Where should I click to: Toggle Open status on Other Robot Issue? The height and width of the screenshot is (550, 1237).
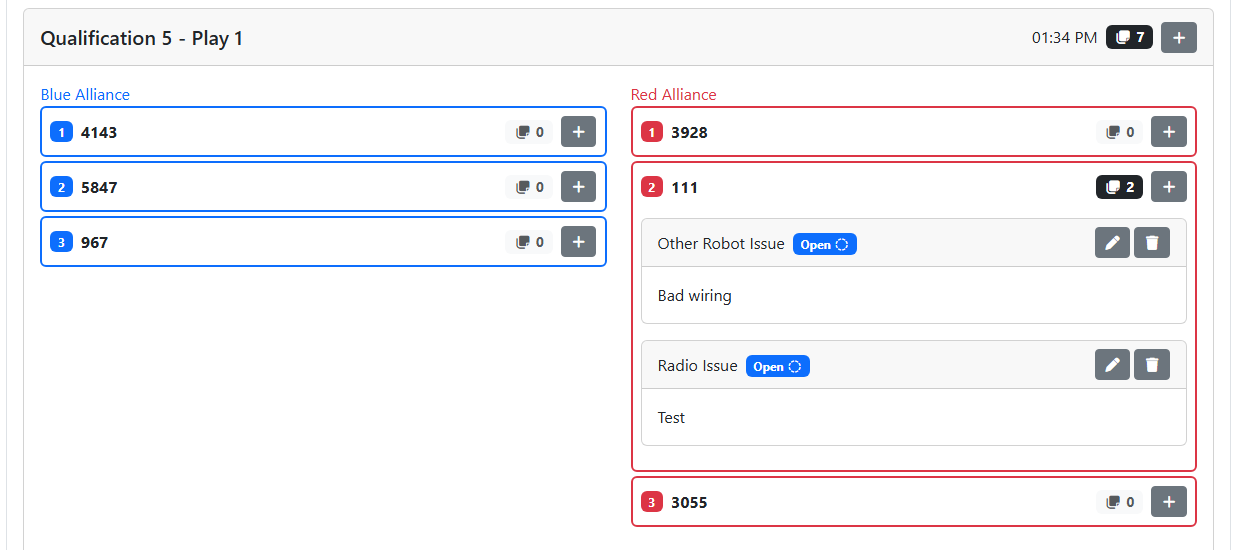pos(825,244)
